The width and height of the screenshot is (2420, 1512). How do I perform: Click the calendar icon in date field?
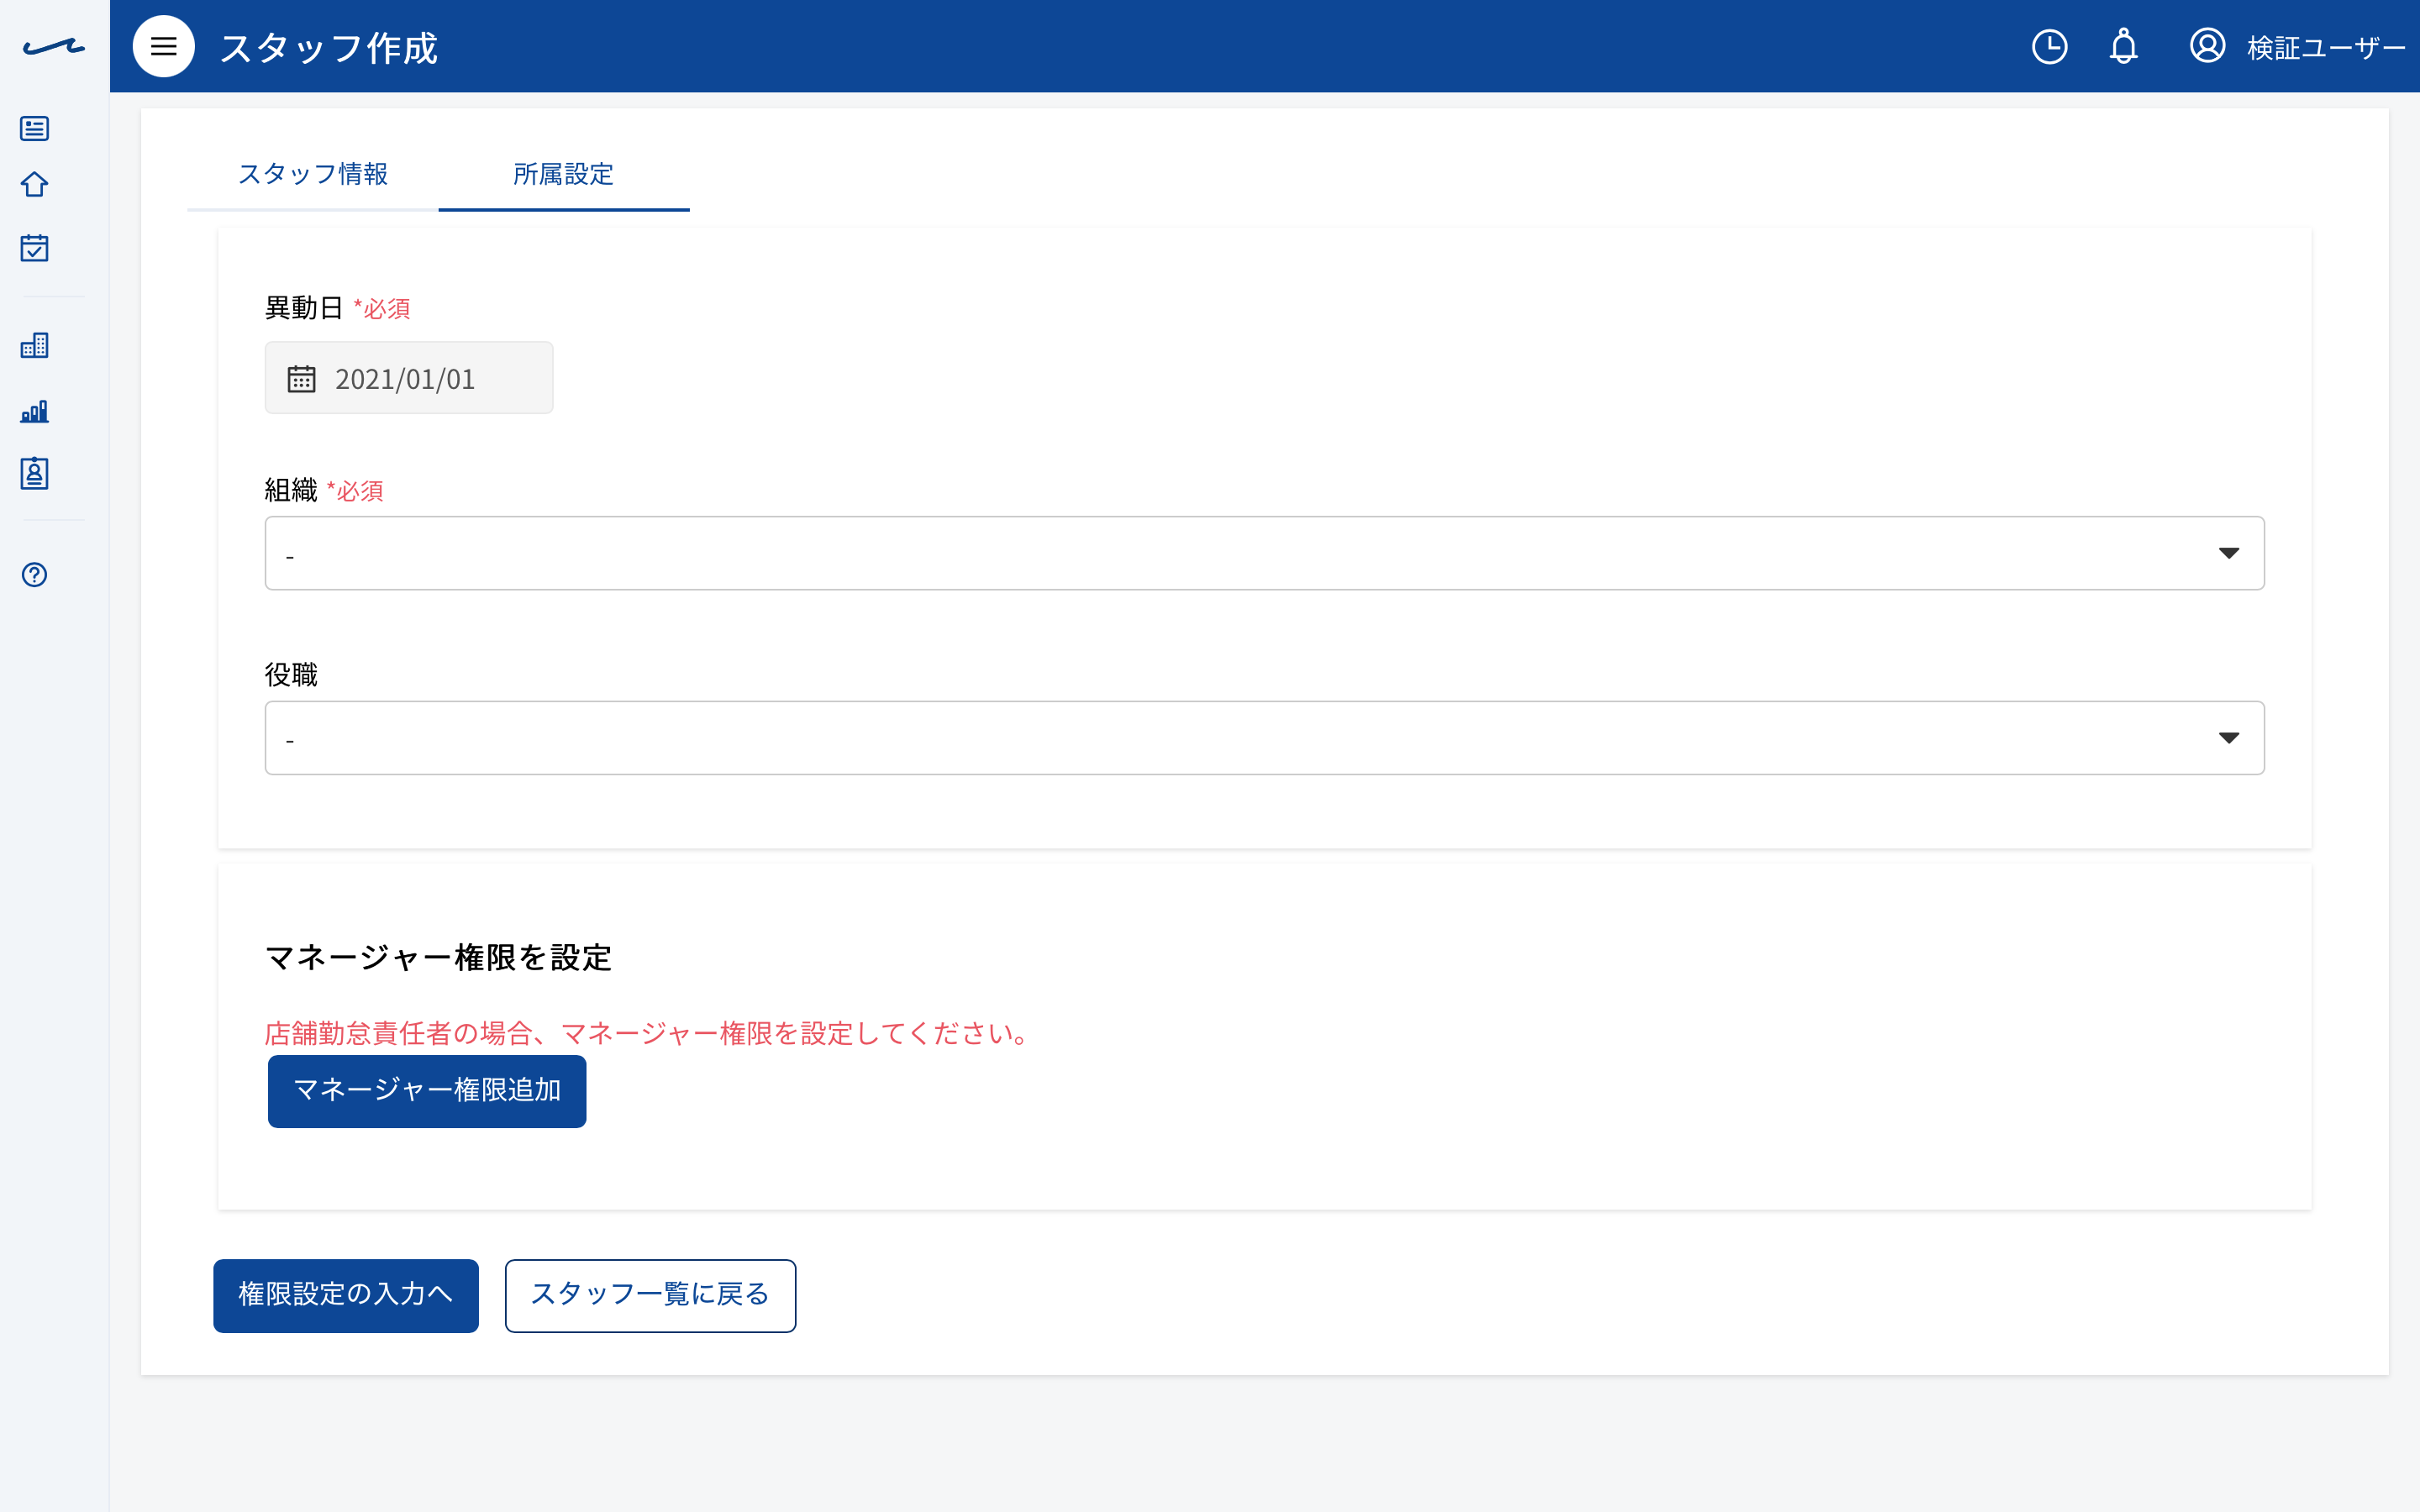(302, 379)
